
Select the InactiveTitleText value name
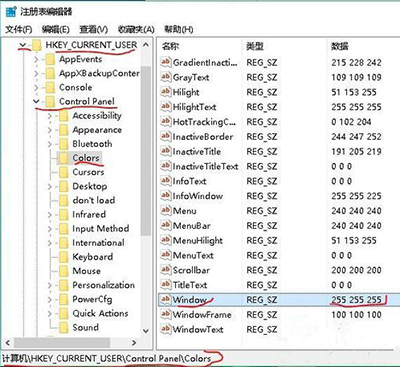tap(205, 166)
